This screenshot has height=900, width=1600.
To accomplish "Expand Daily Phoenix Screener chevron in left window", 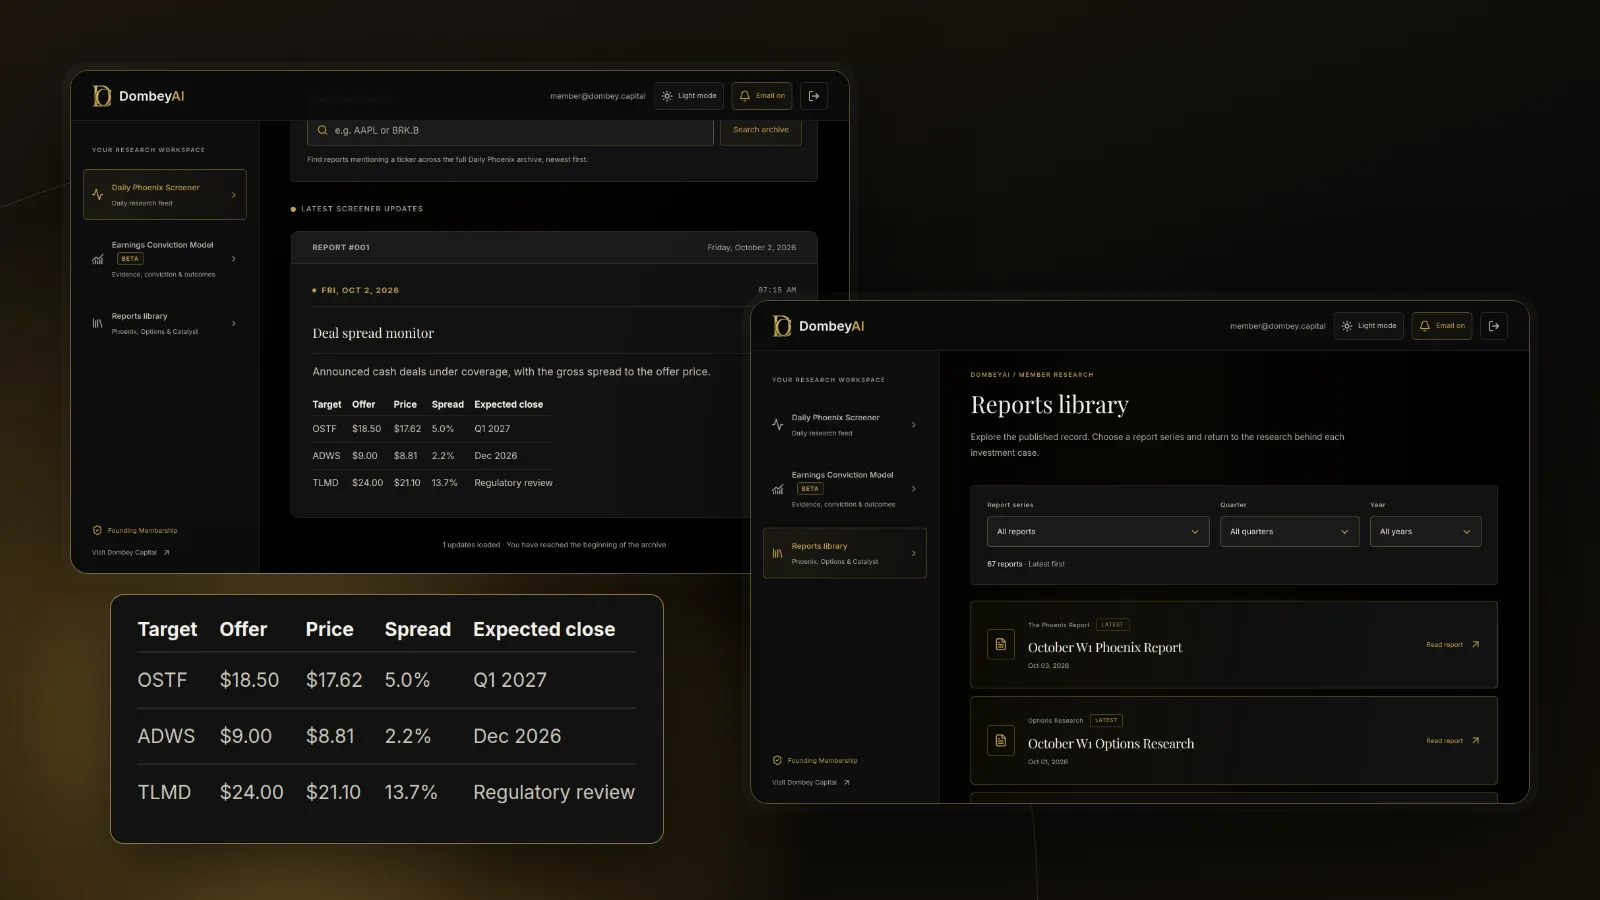I will [x=234, y=195].
